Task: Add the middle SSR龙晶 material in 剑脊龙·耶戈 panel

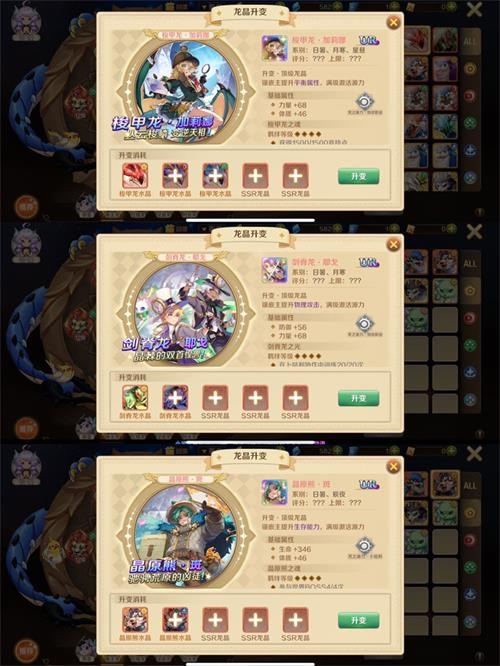Action: [x=255, y=398]
